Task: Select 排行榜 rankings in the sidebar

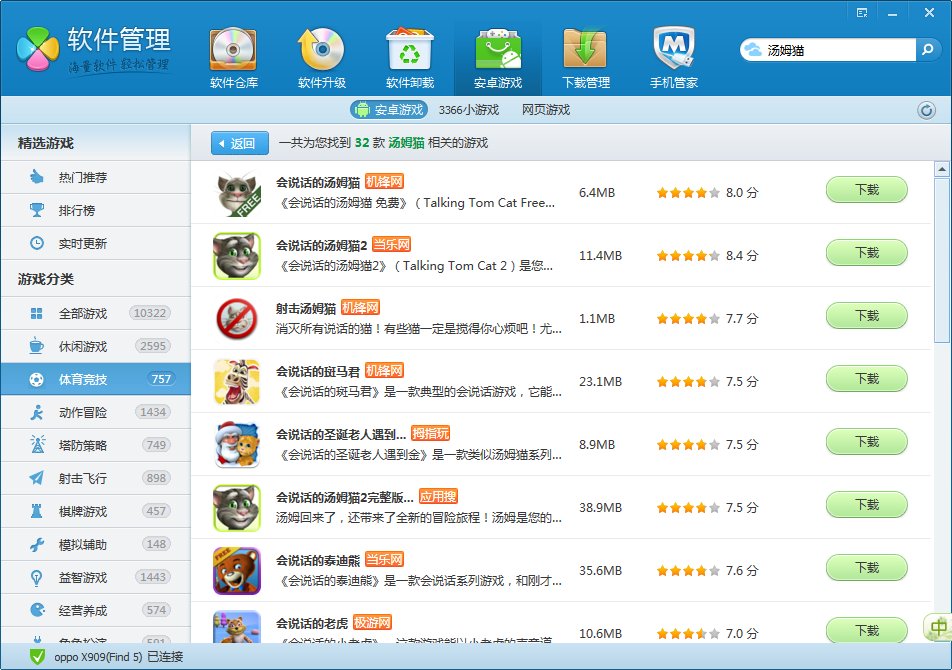Action: pyautogui.click(x=76, y=211)
